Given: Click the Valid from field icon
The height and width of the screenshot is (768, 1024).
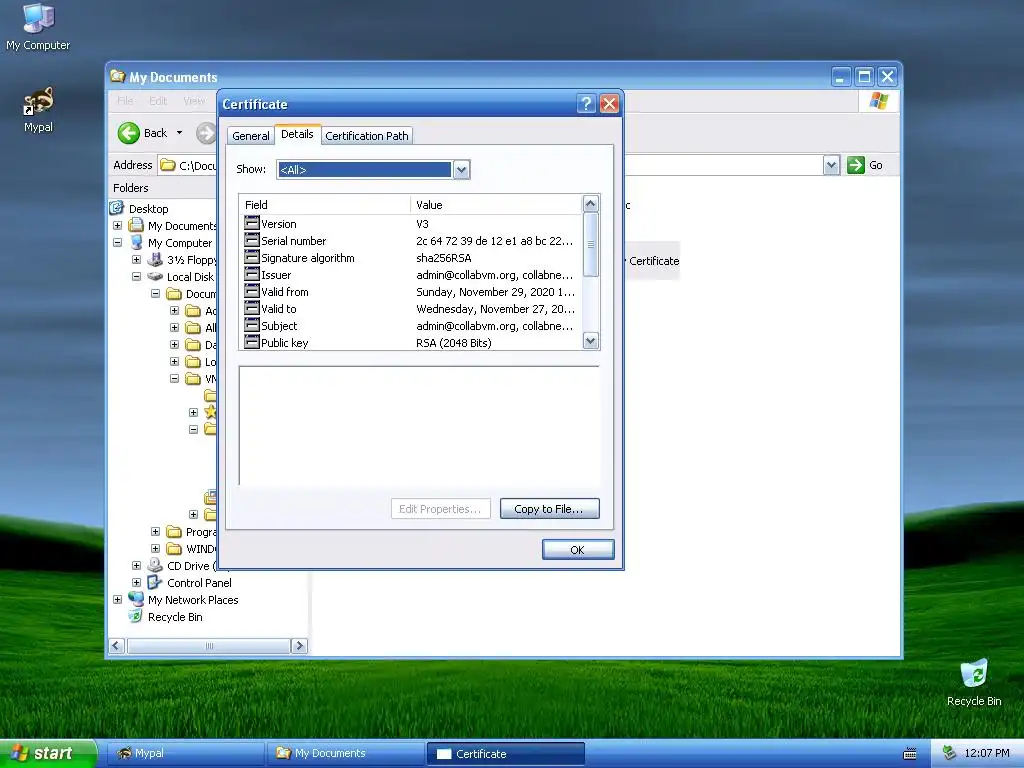Looking at the screenshot, I should tap(252, 291).
